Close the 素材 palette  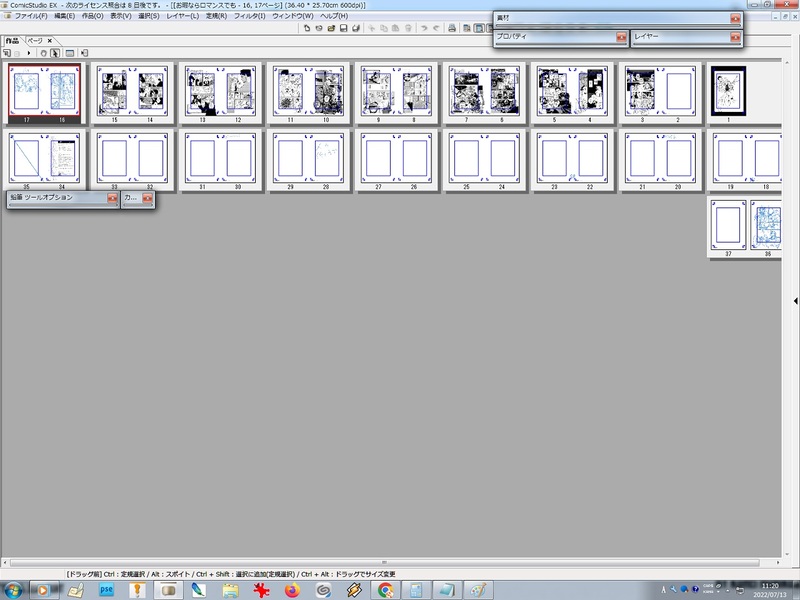(735, 18)
